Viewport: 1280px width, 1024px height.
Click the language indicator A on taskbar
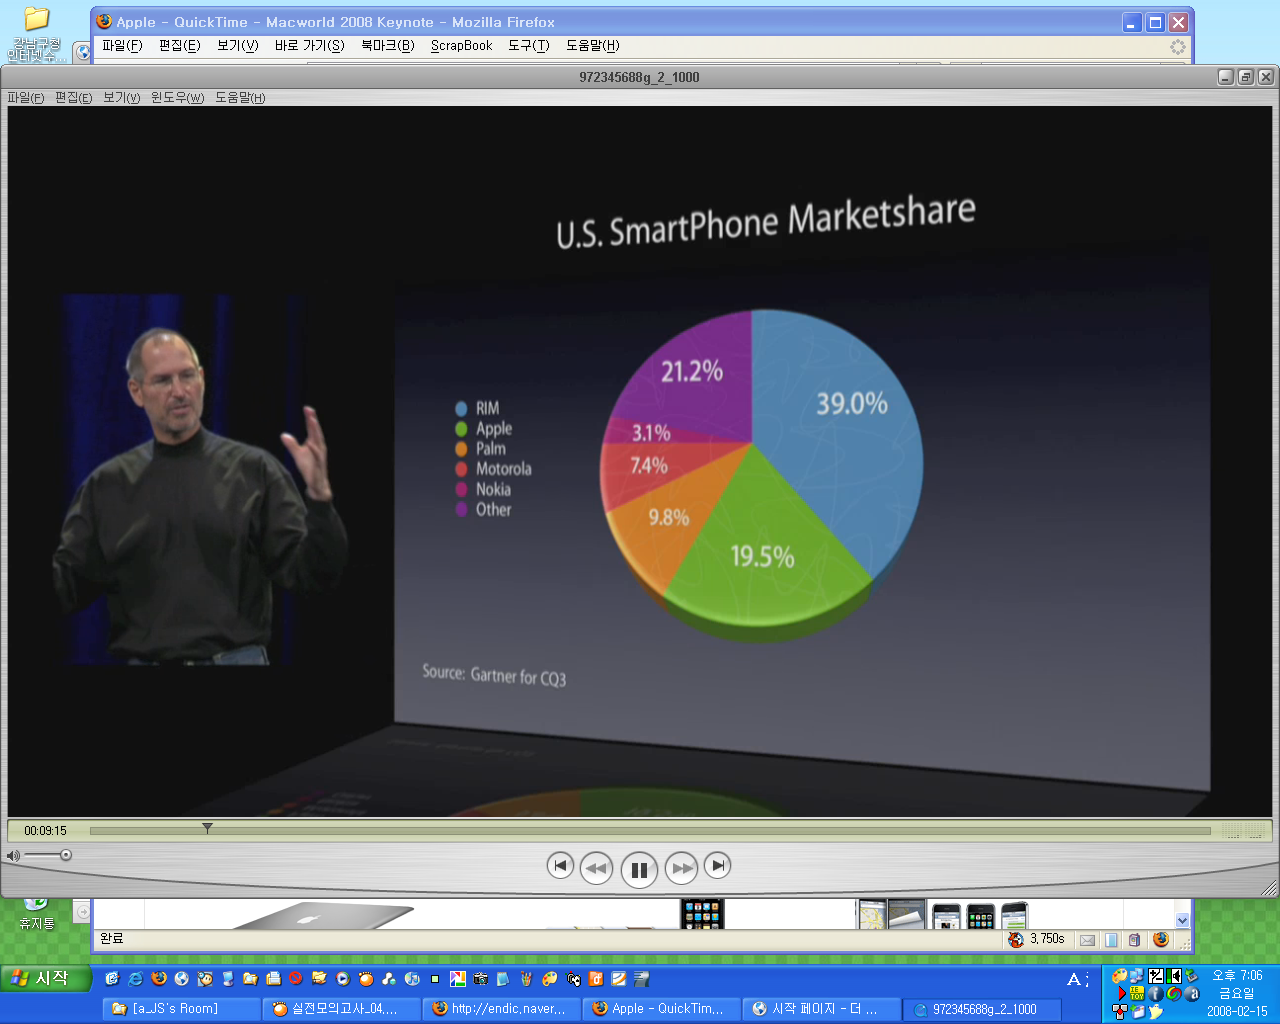pyautogui.click(x=1074, y=979)
